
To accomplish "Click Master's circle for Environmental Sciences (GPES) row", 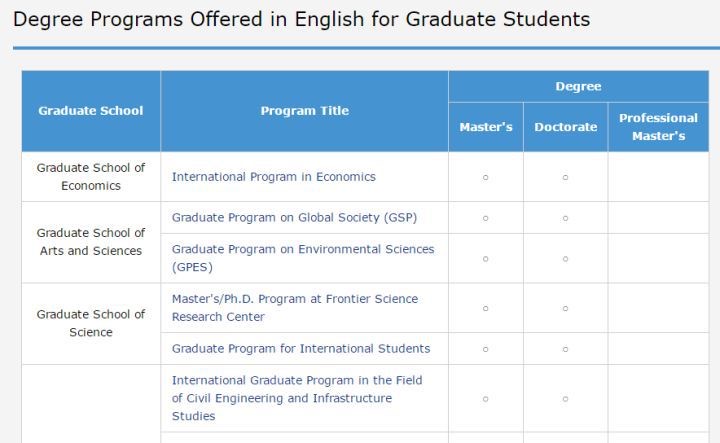I will [x=485, y=259].
